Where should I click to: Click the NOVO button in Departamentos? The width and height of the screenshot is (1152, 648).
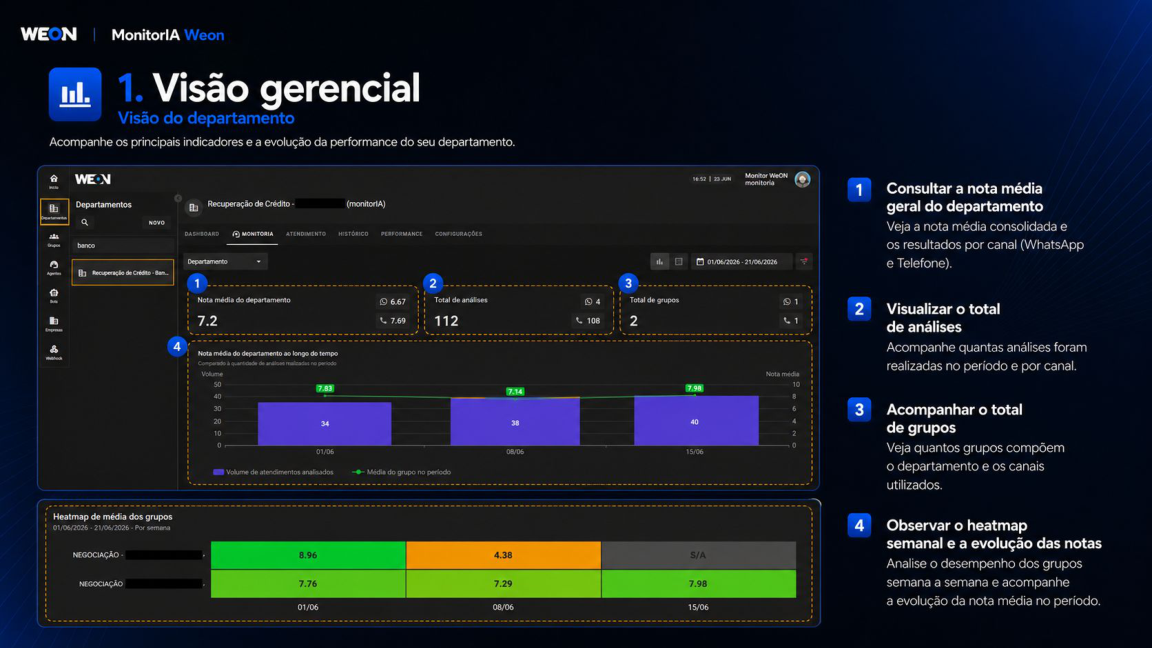[156, 223]
